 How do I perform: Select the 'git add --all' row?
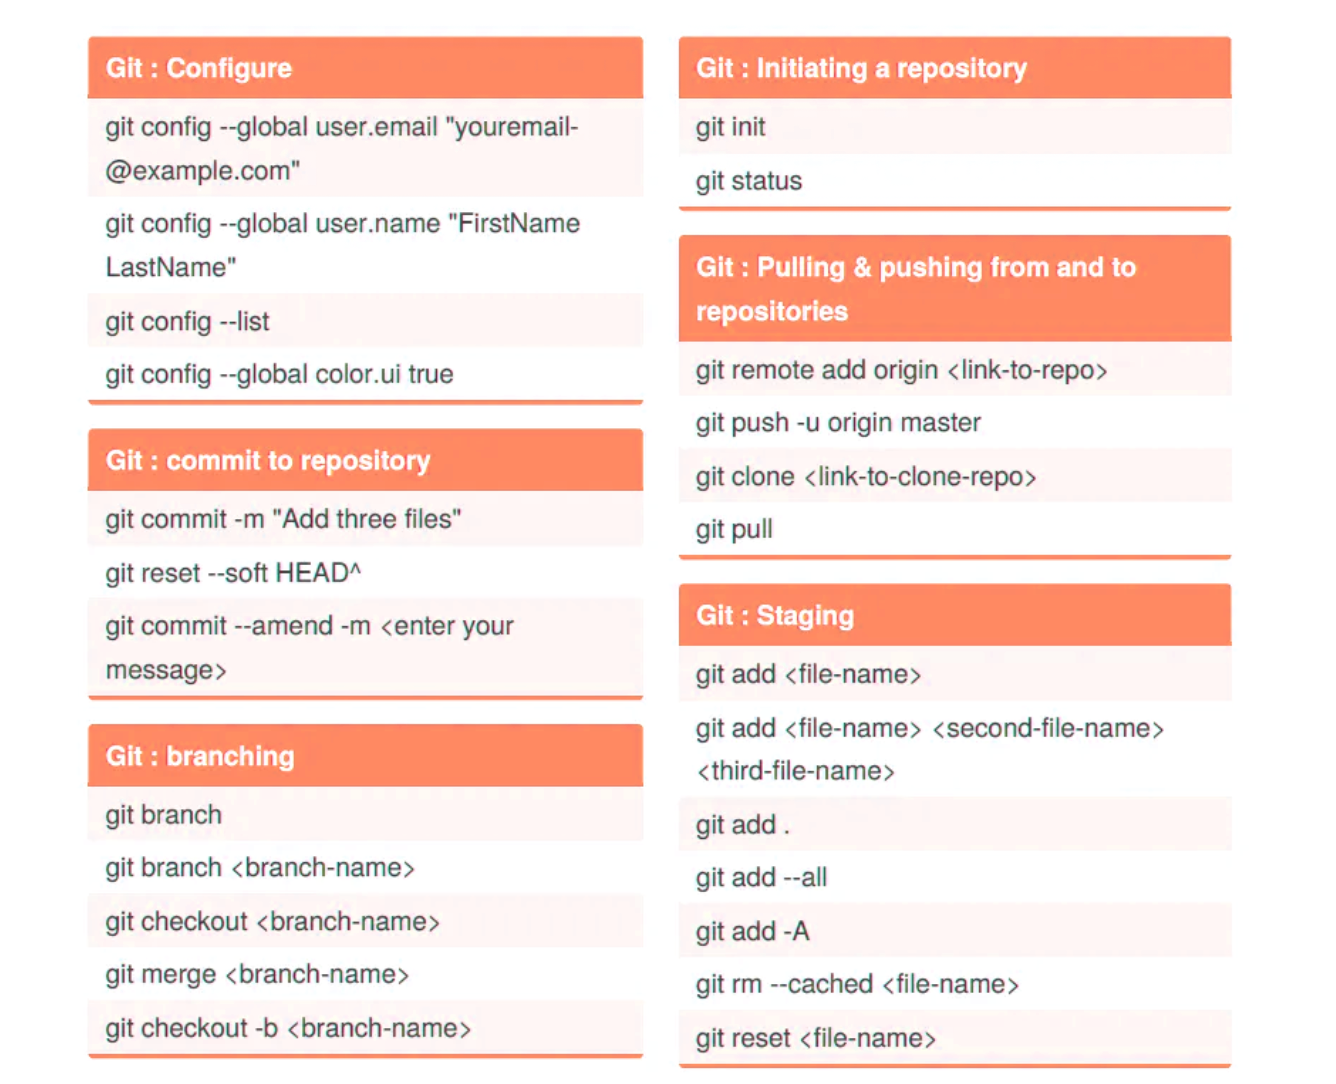pyautogui.click(x=955, y=877)
